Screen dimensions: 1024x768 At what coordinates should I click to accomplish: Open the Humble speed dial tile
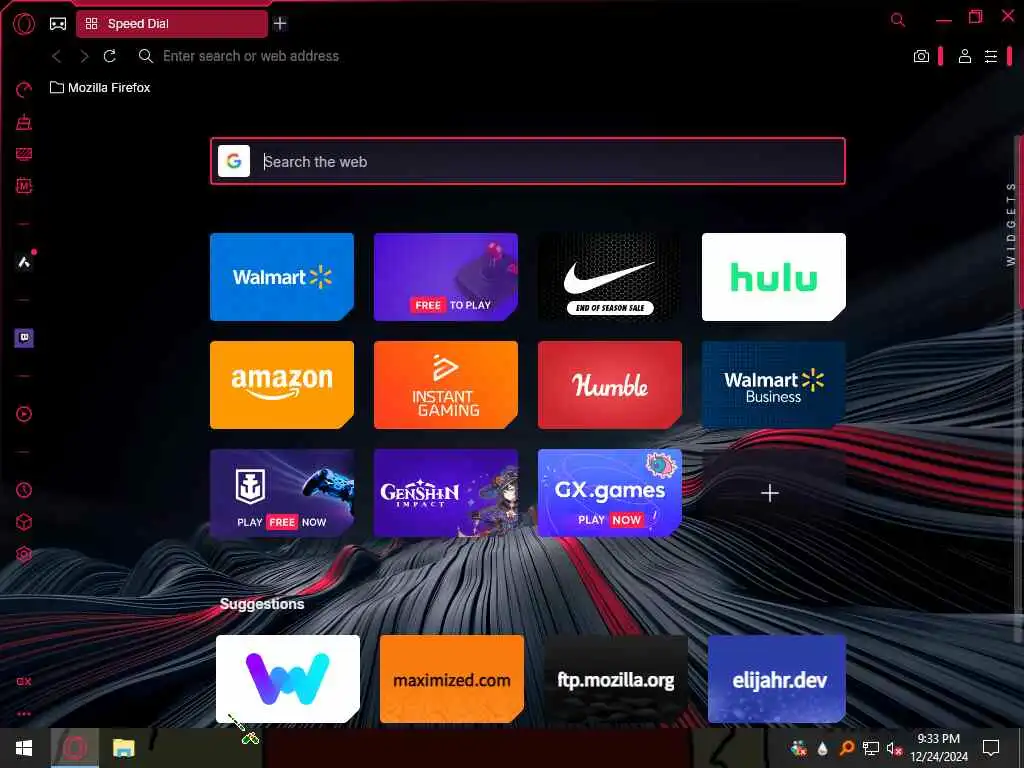[609, 385]
